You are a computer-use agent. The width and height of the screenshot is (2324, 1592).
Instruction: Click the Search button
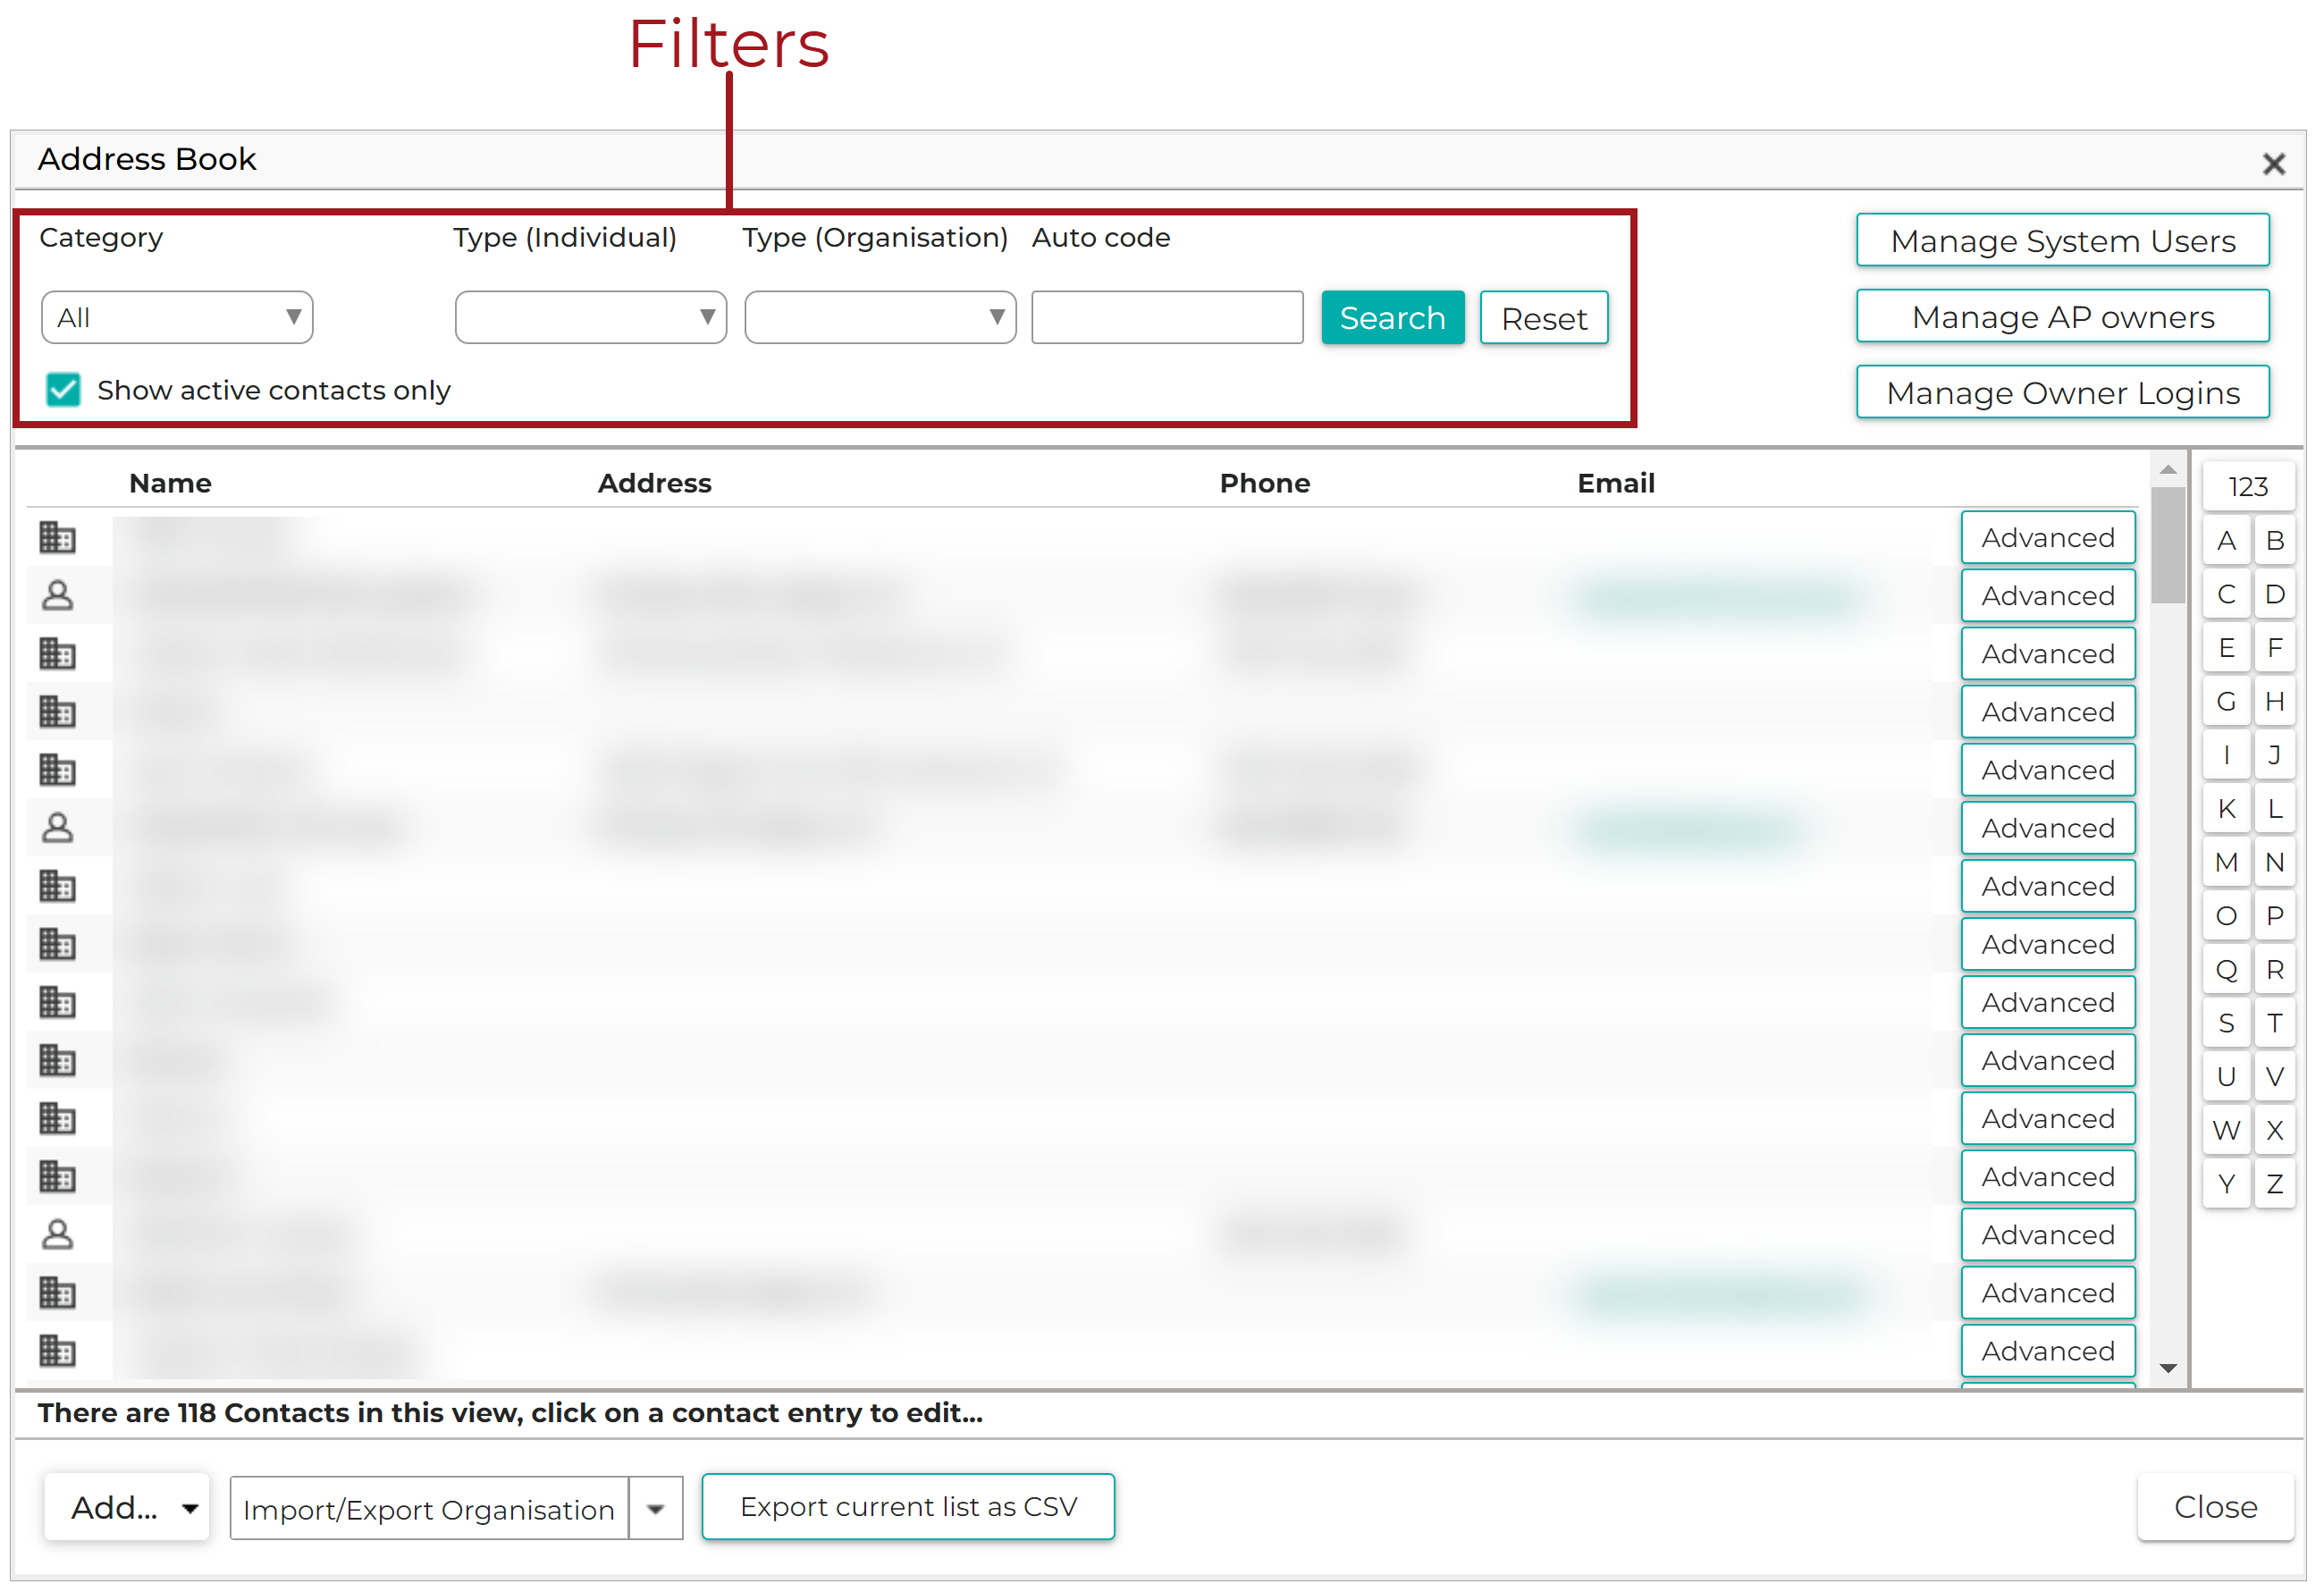click(x=1392, y=318)
